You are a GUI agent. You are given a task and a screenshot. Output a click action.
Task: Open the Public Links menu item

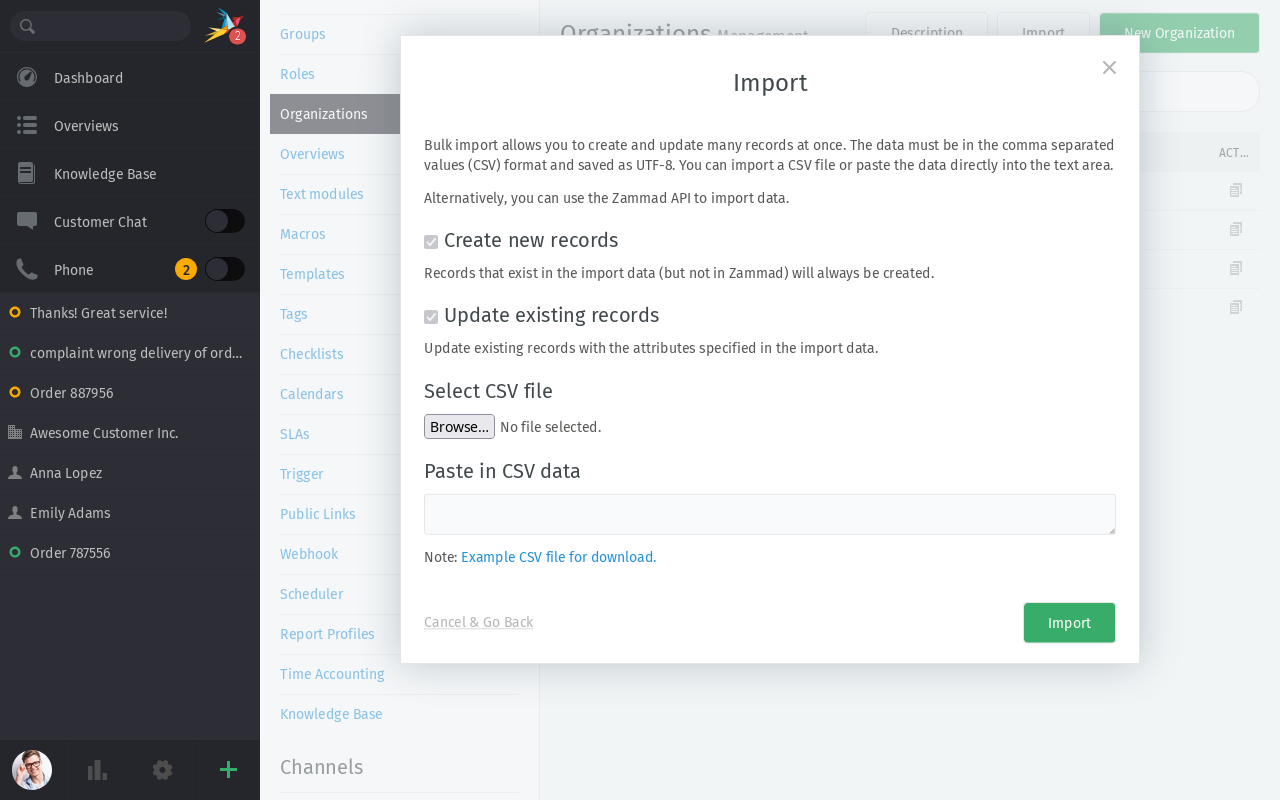pyautogui.click(x=318, y=514)
